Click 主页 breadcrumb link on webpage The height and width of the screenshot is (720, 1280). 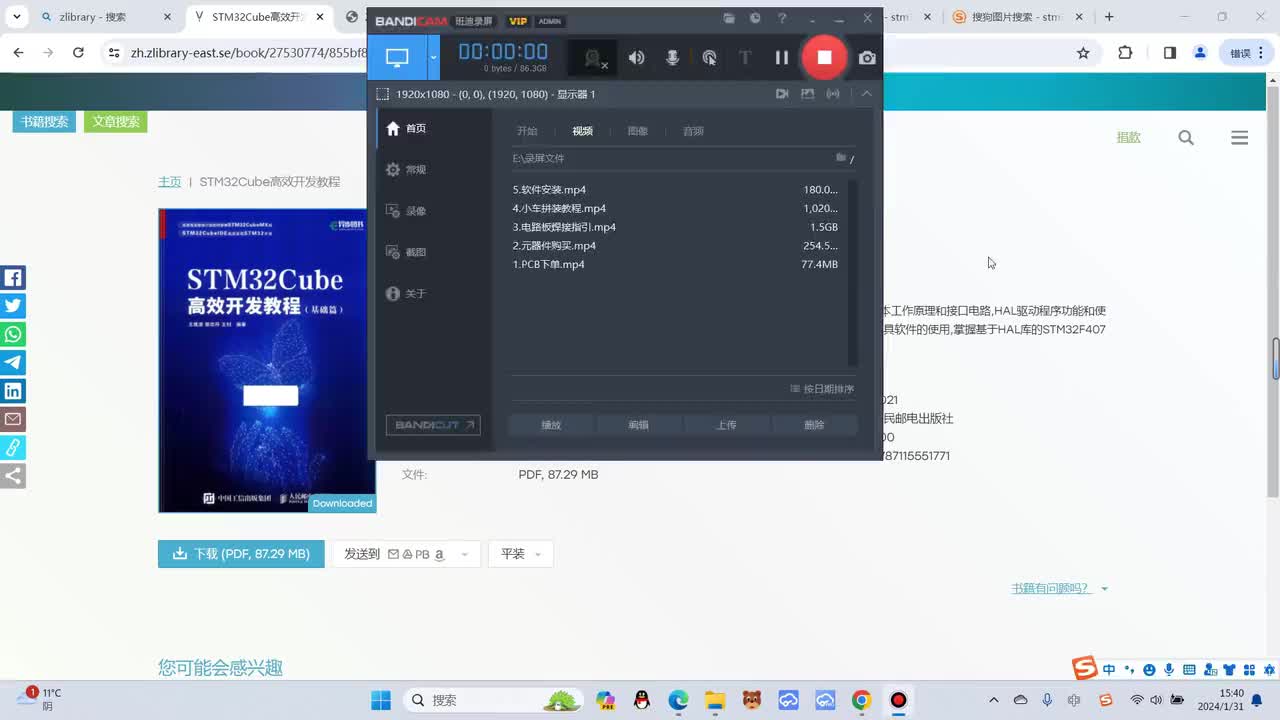tap(169, 182)
